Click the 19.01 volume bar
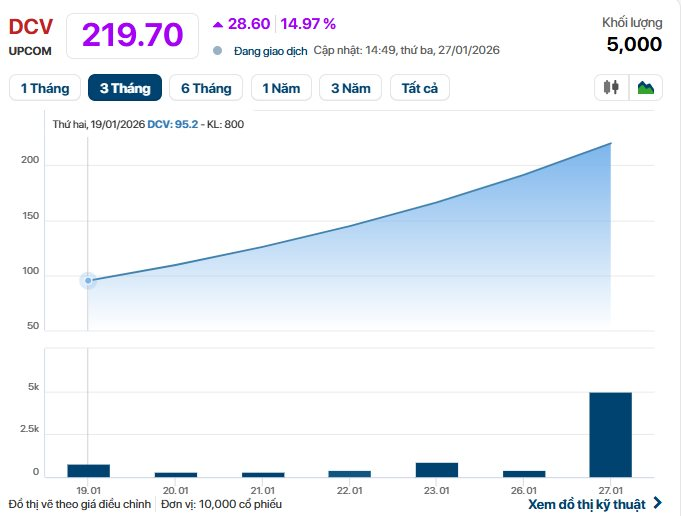The height and width of the screenshot is (516, 681). (x=88, y=470)
